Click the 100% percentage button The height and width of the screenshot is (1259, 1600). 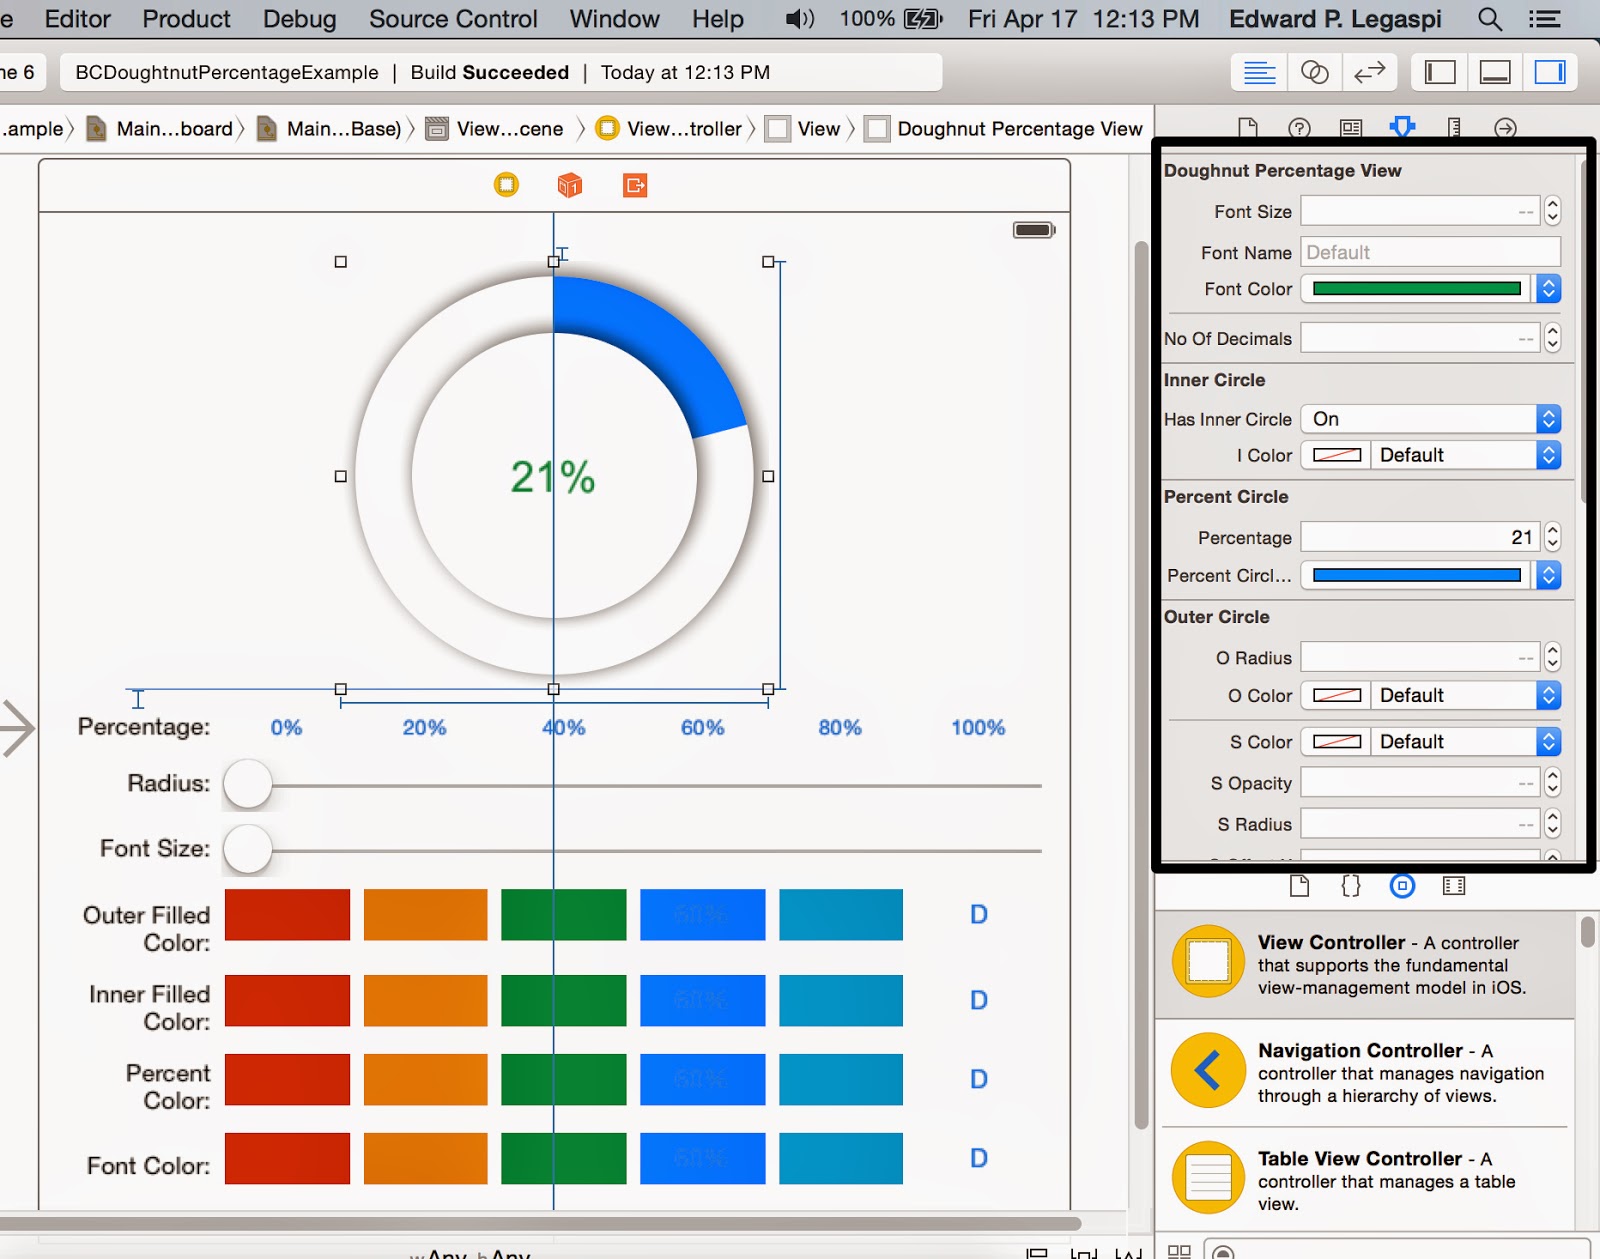(978, 727)
